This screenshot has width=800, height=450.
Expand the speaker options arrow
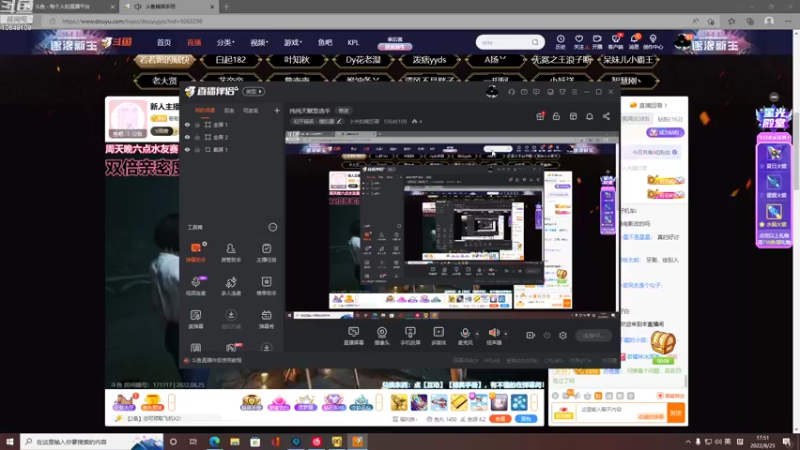click(506, 334)
